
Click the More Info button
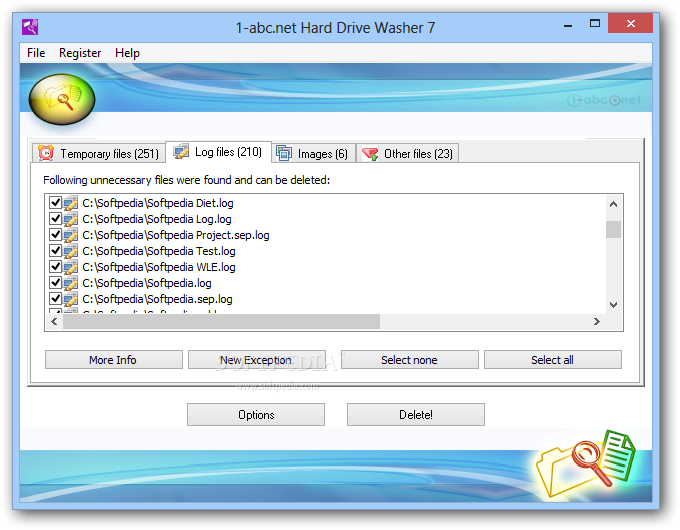point(114,360)
